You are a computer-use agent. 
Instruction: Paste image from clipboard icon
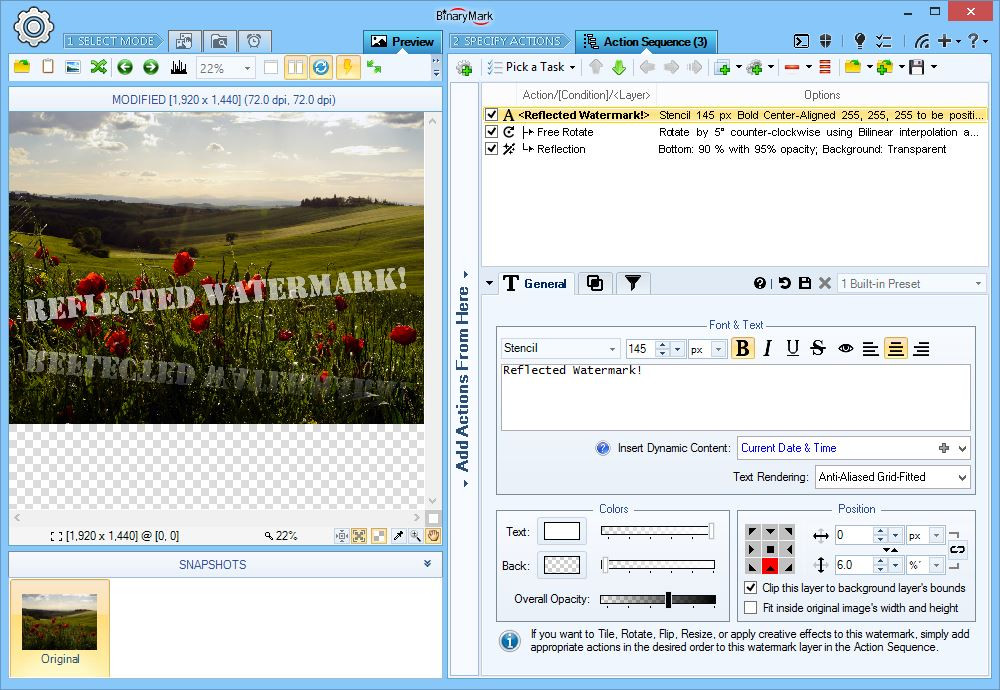click(x=48, y=67)
